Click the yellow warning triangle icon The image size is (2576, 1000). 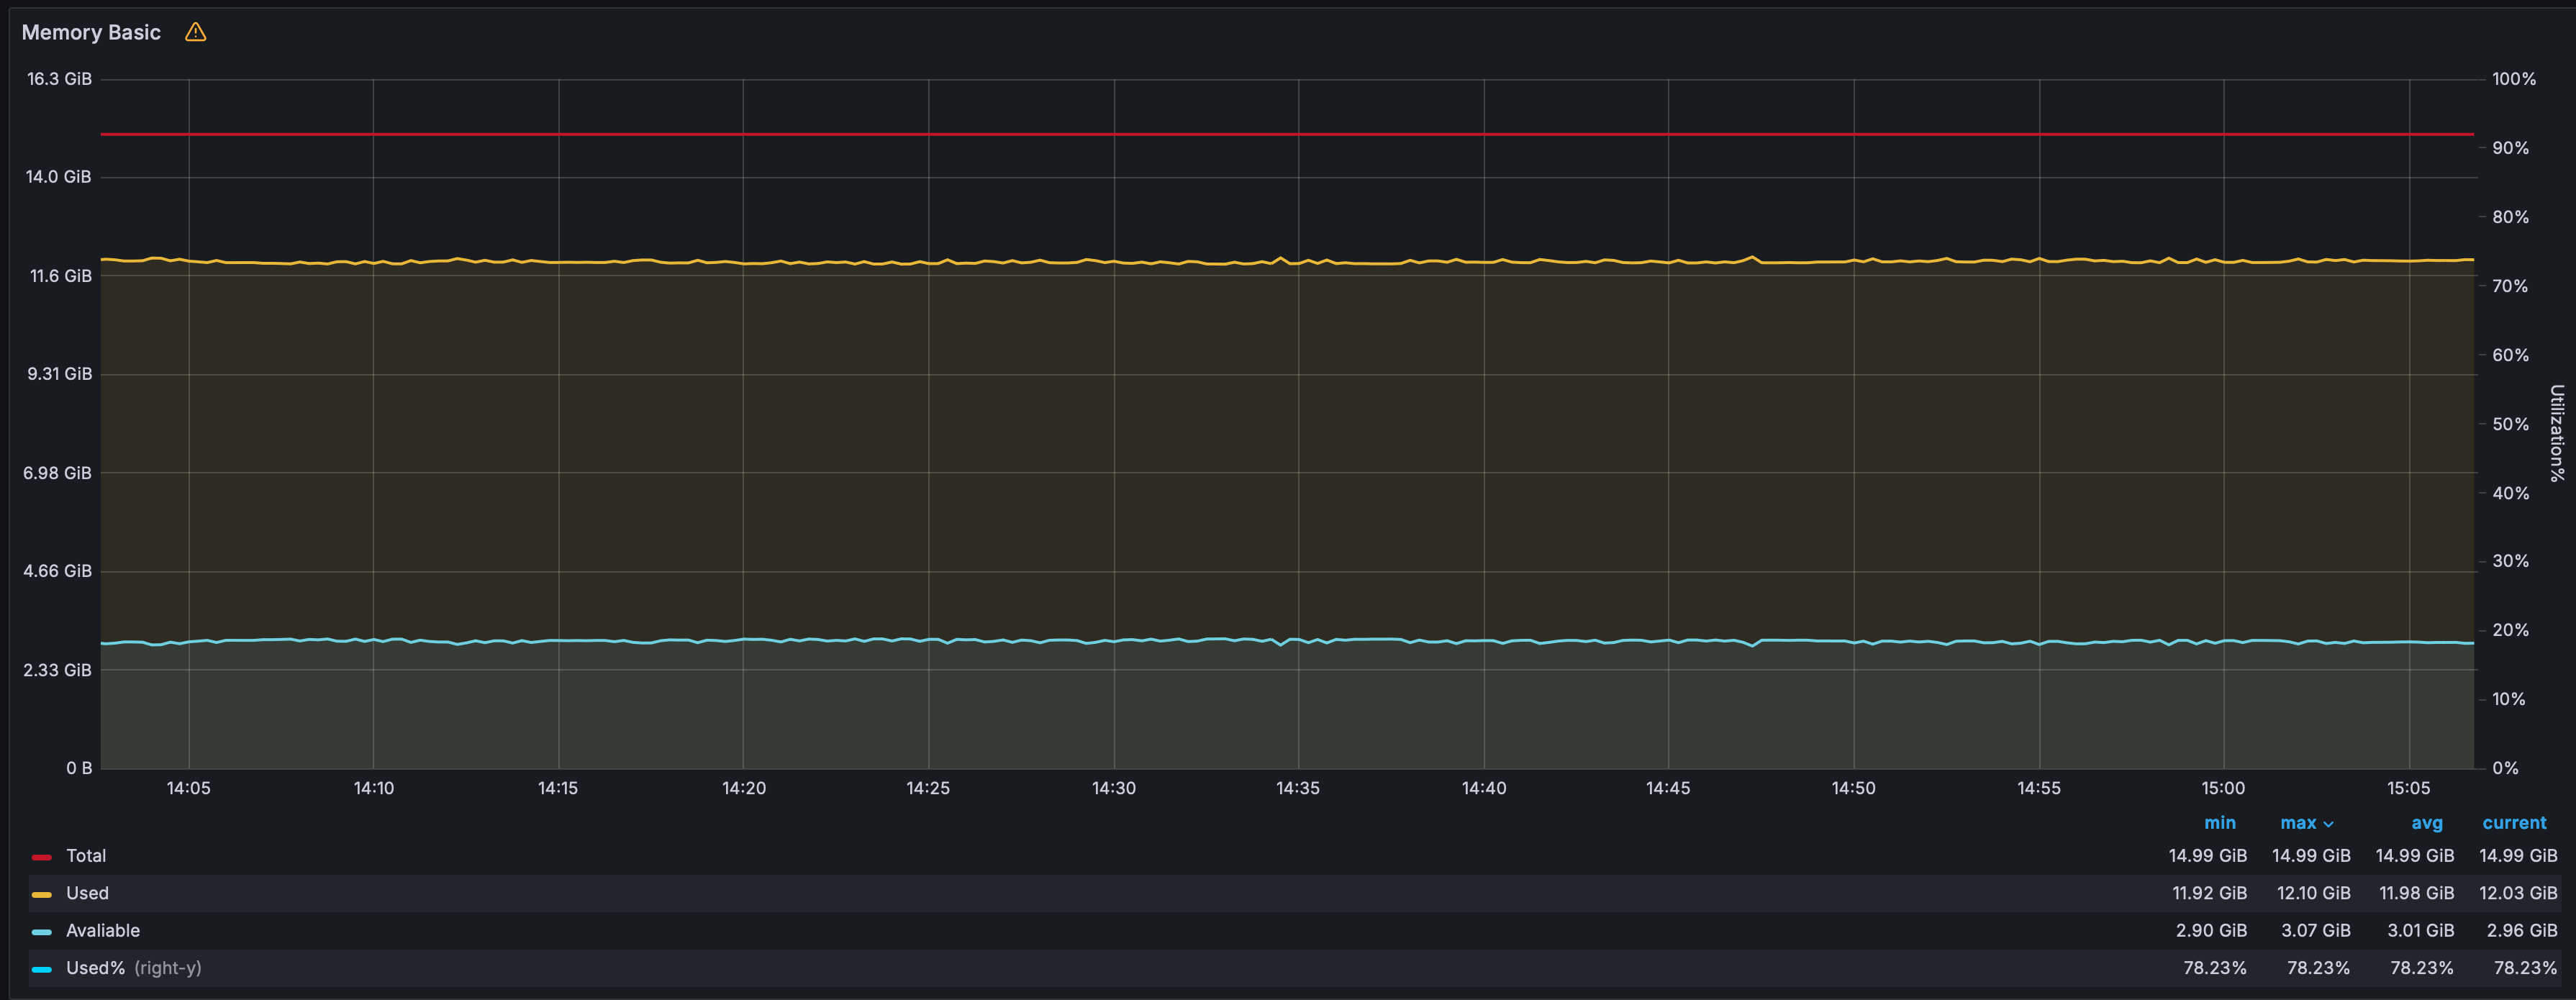click(x=196, y=32)
